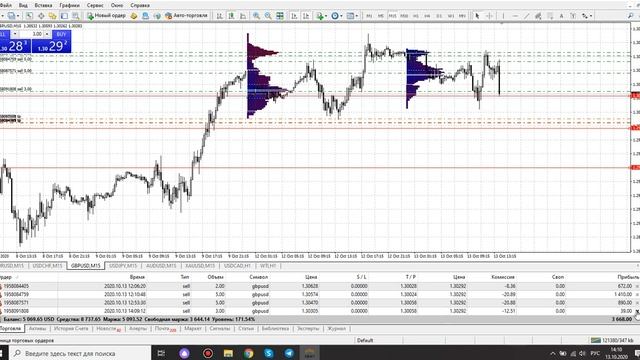Select the H4 timeframe

pos(427,16)
